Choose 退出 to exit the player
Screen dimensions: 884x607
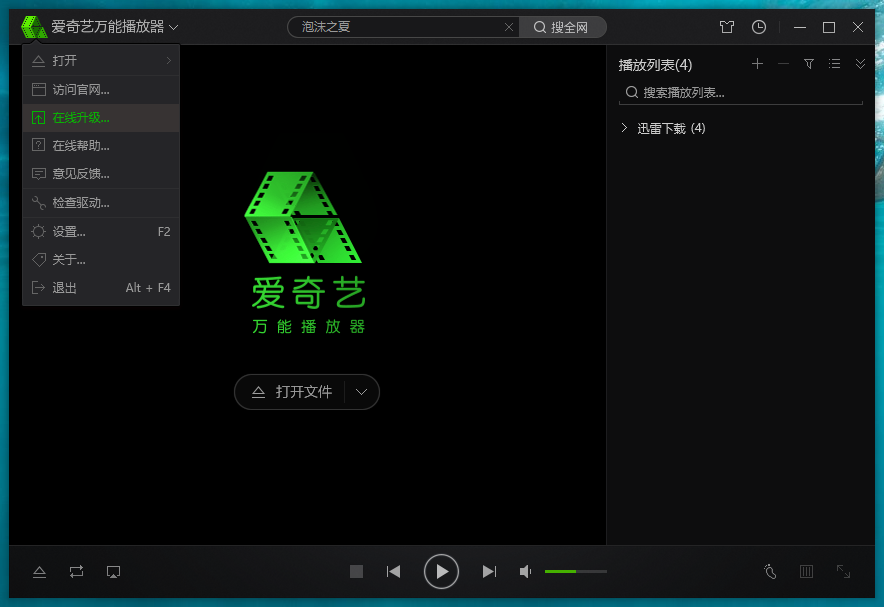101,288
